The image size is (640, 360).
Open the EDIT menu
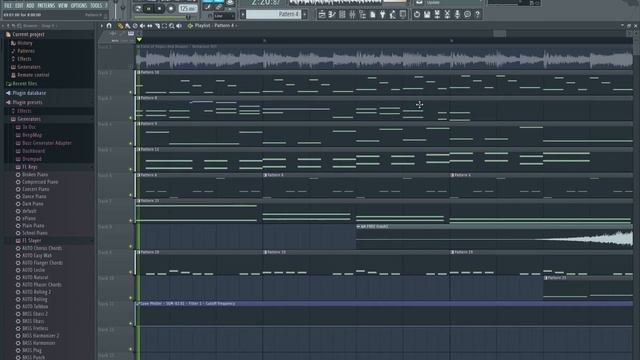(x=19, y=6)
